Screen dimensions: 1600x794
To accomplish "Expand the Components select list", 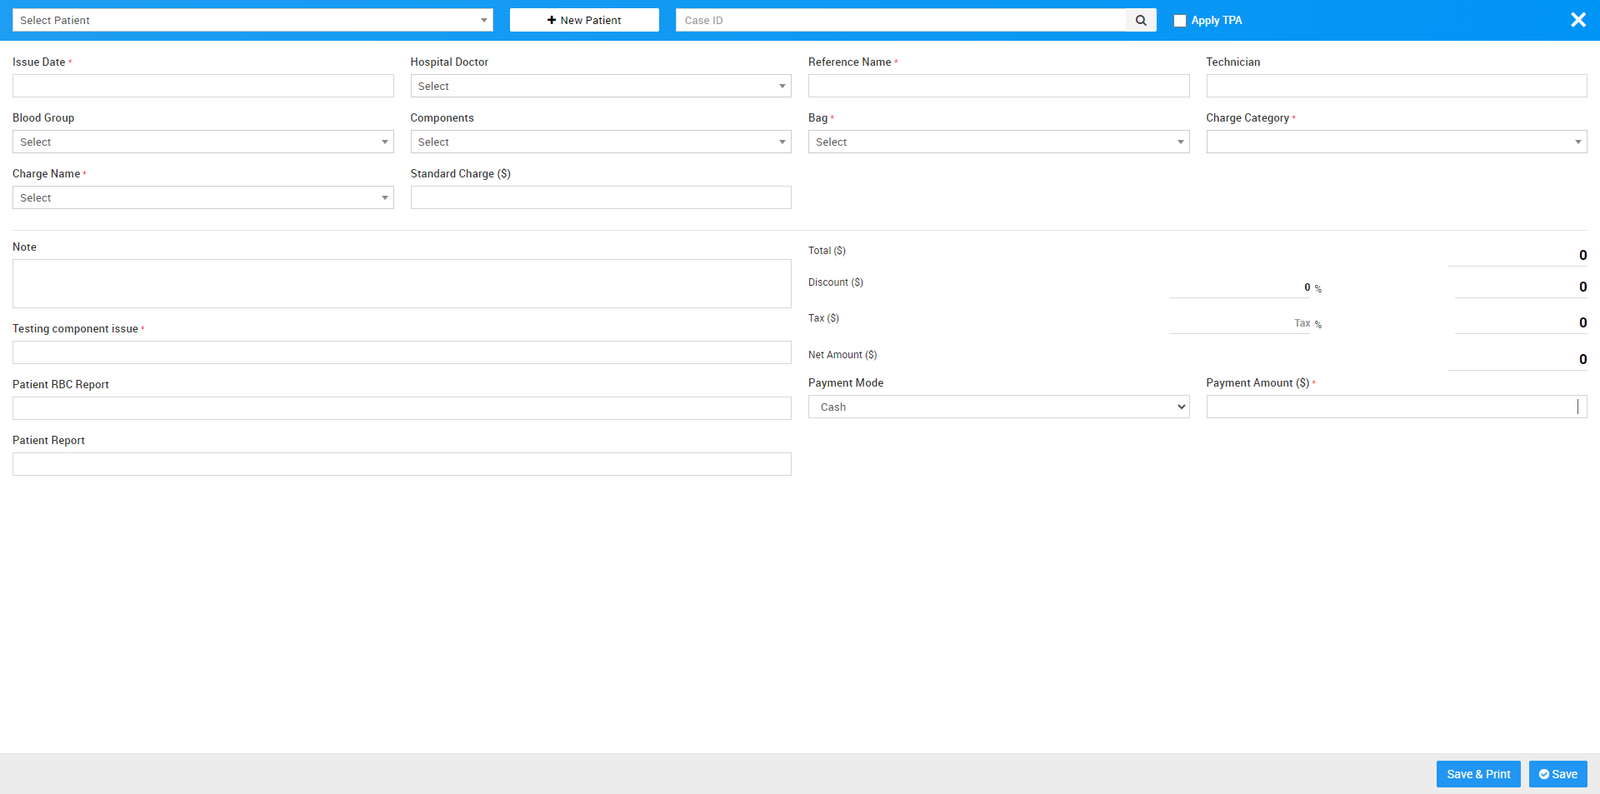I will tap(600, 142).
